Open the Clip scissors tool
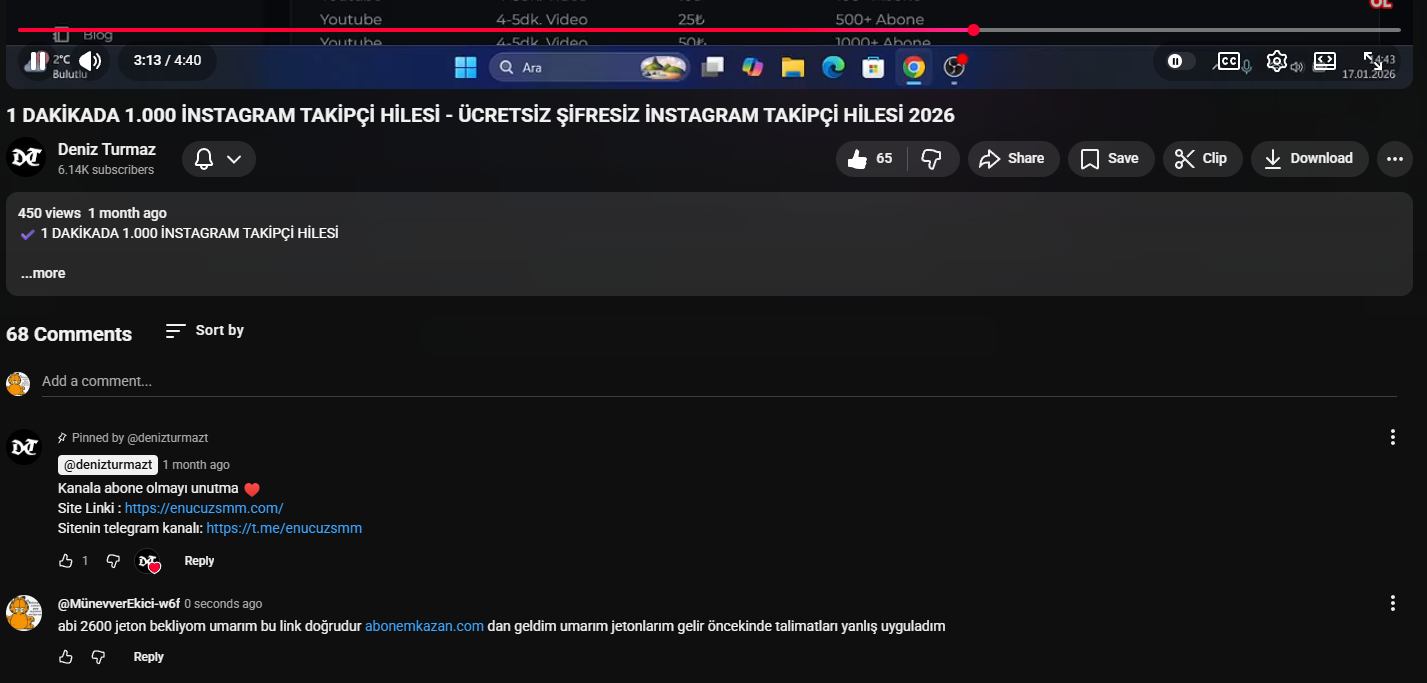 (1203, 158)
